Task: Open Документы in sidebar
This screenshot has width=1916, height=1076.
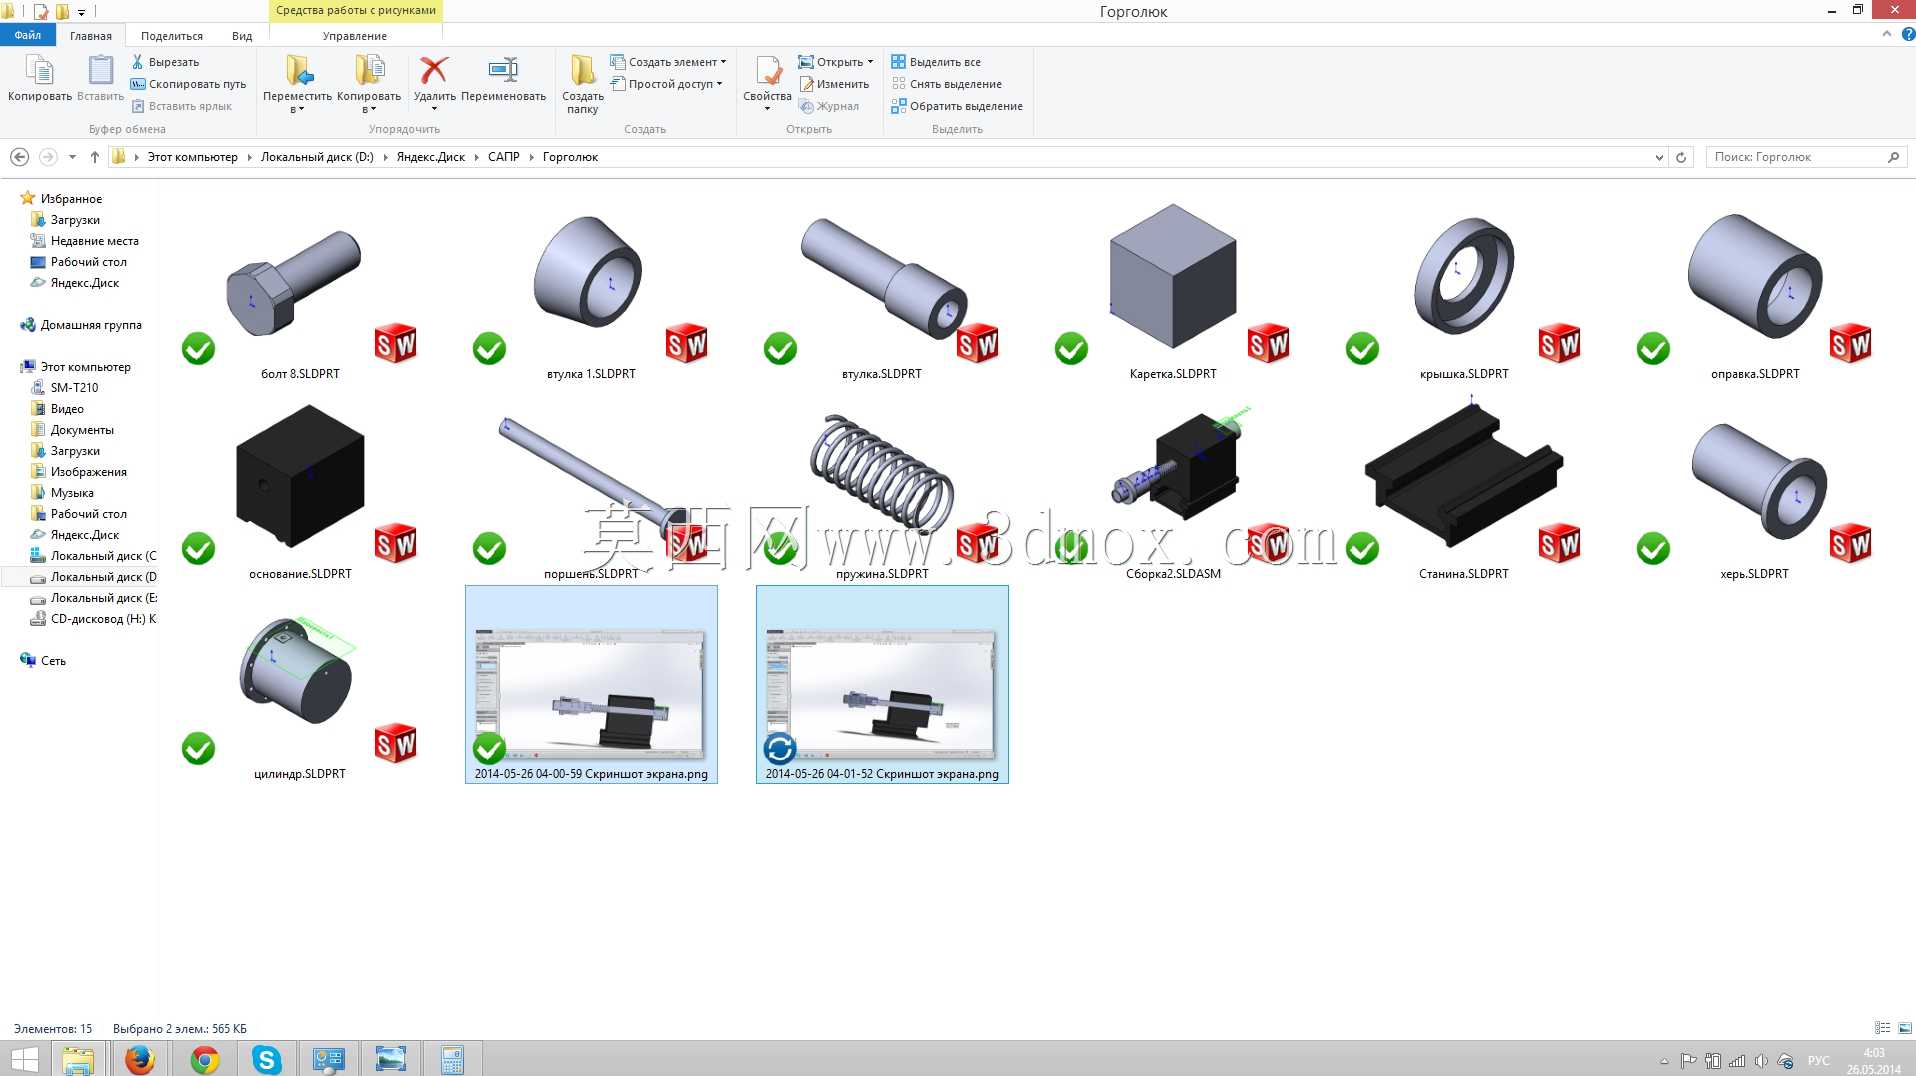Action: click(x=82, y=430)
